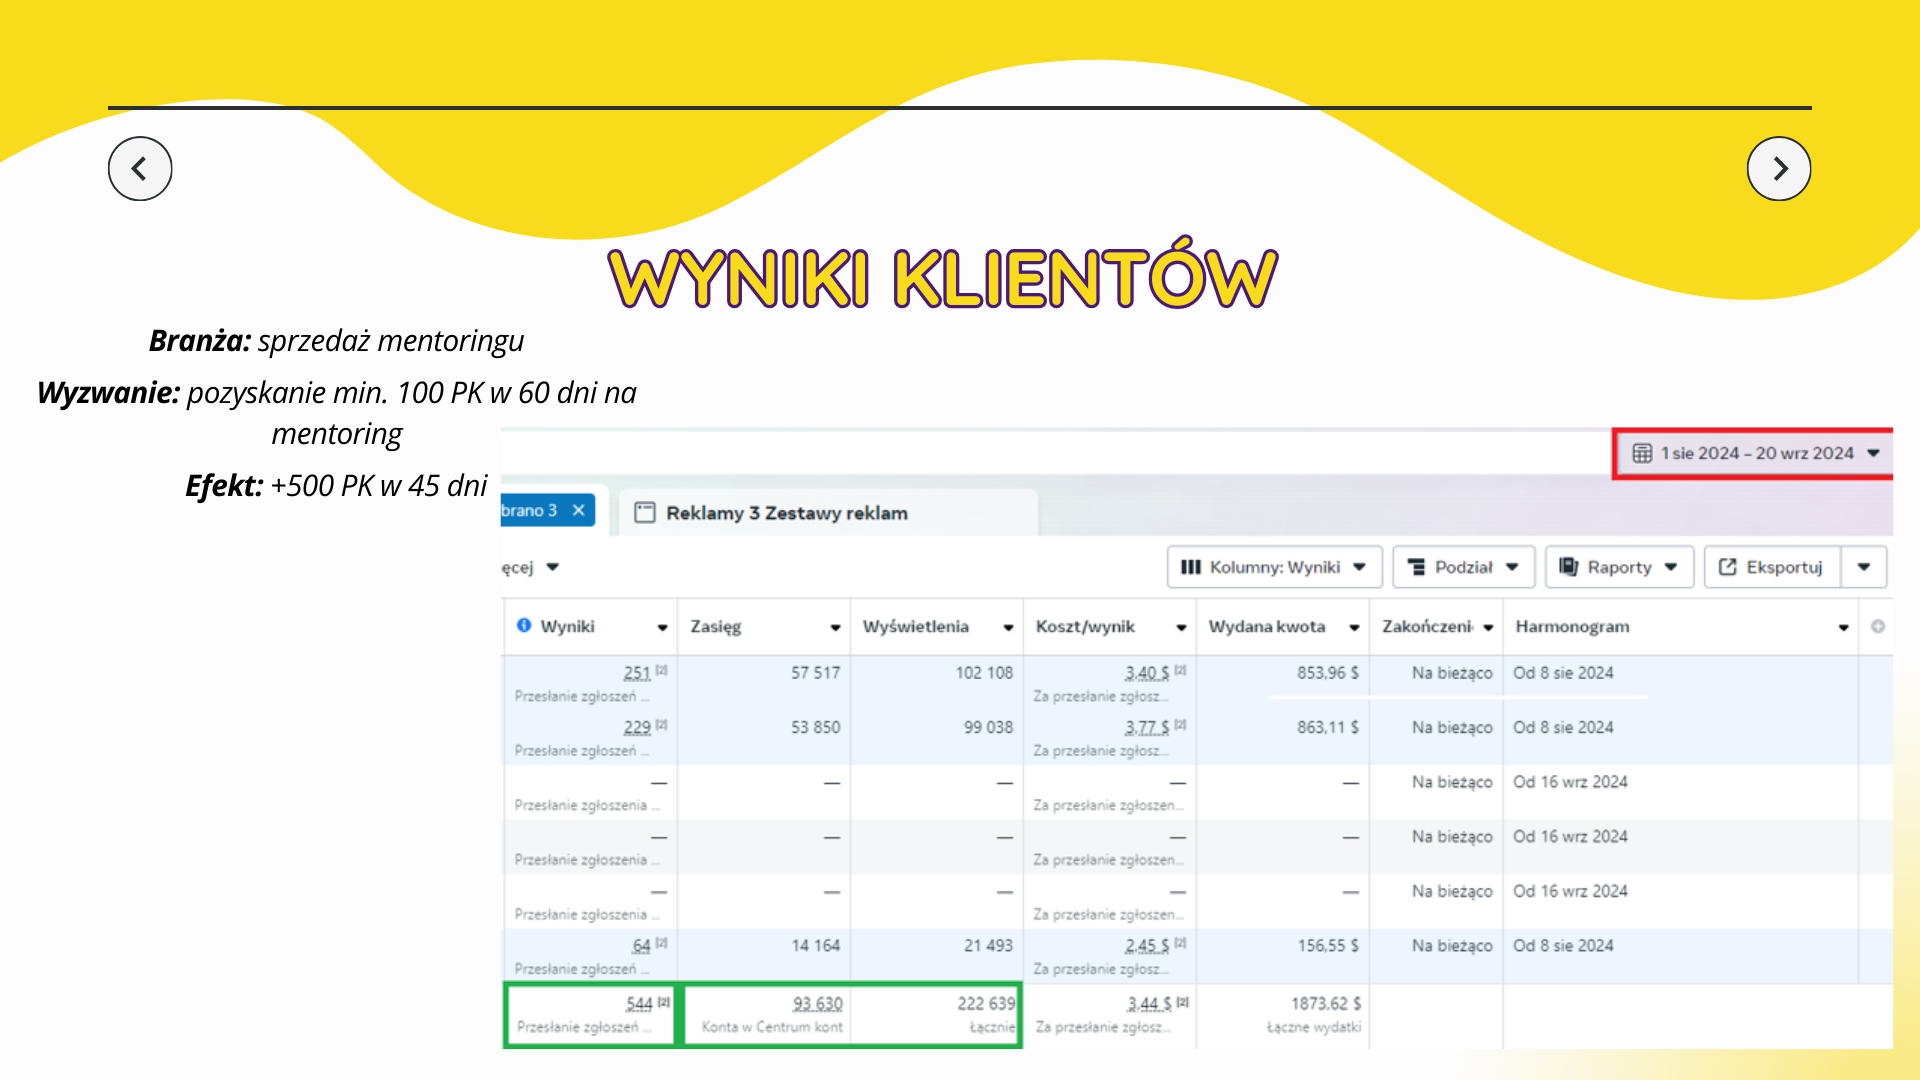Select total spend 1873,62 $
Image resolution: width=1920 pixels, height=1080 pixels.
pos(1326,1003)
